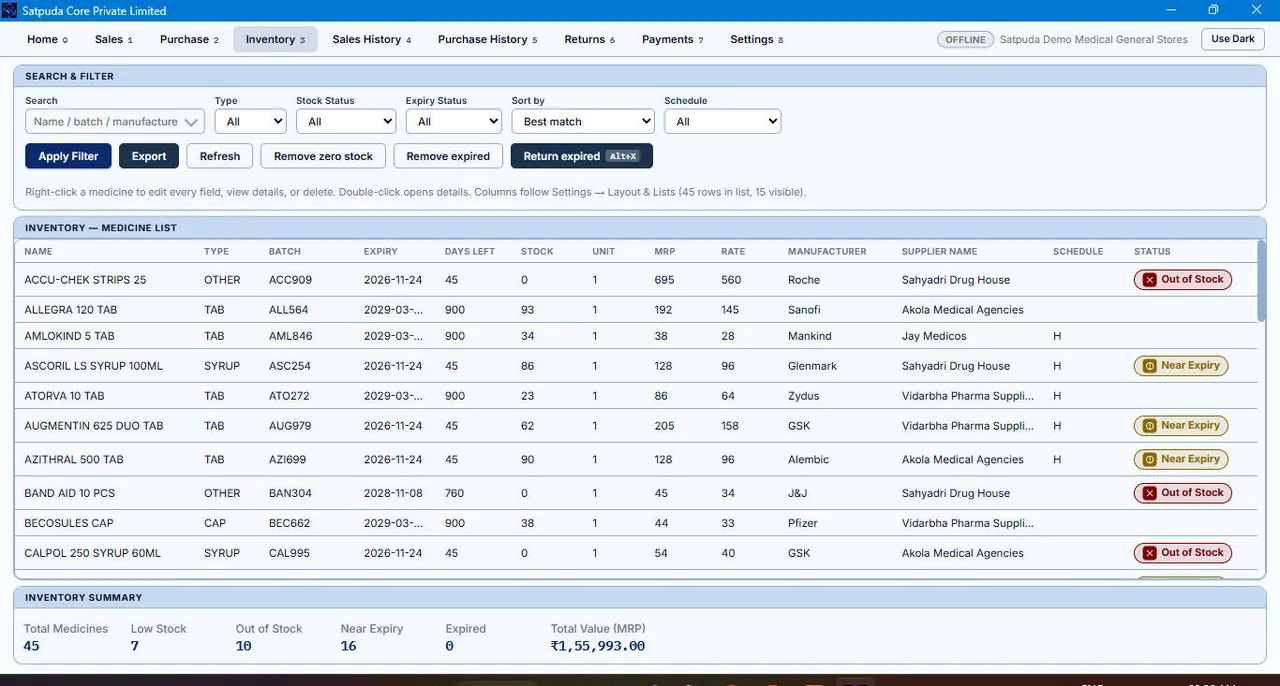
Task: Select CALPOL 250 SYRUP 60ML row
Action: coord(636,553)
